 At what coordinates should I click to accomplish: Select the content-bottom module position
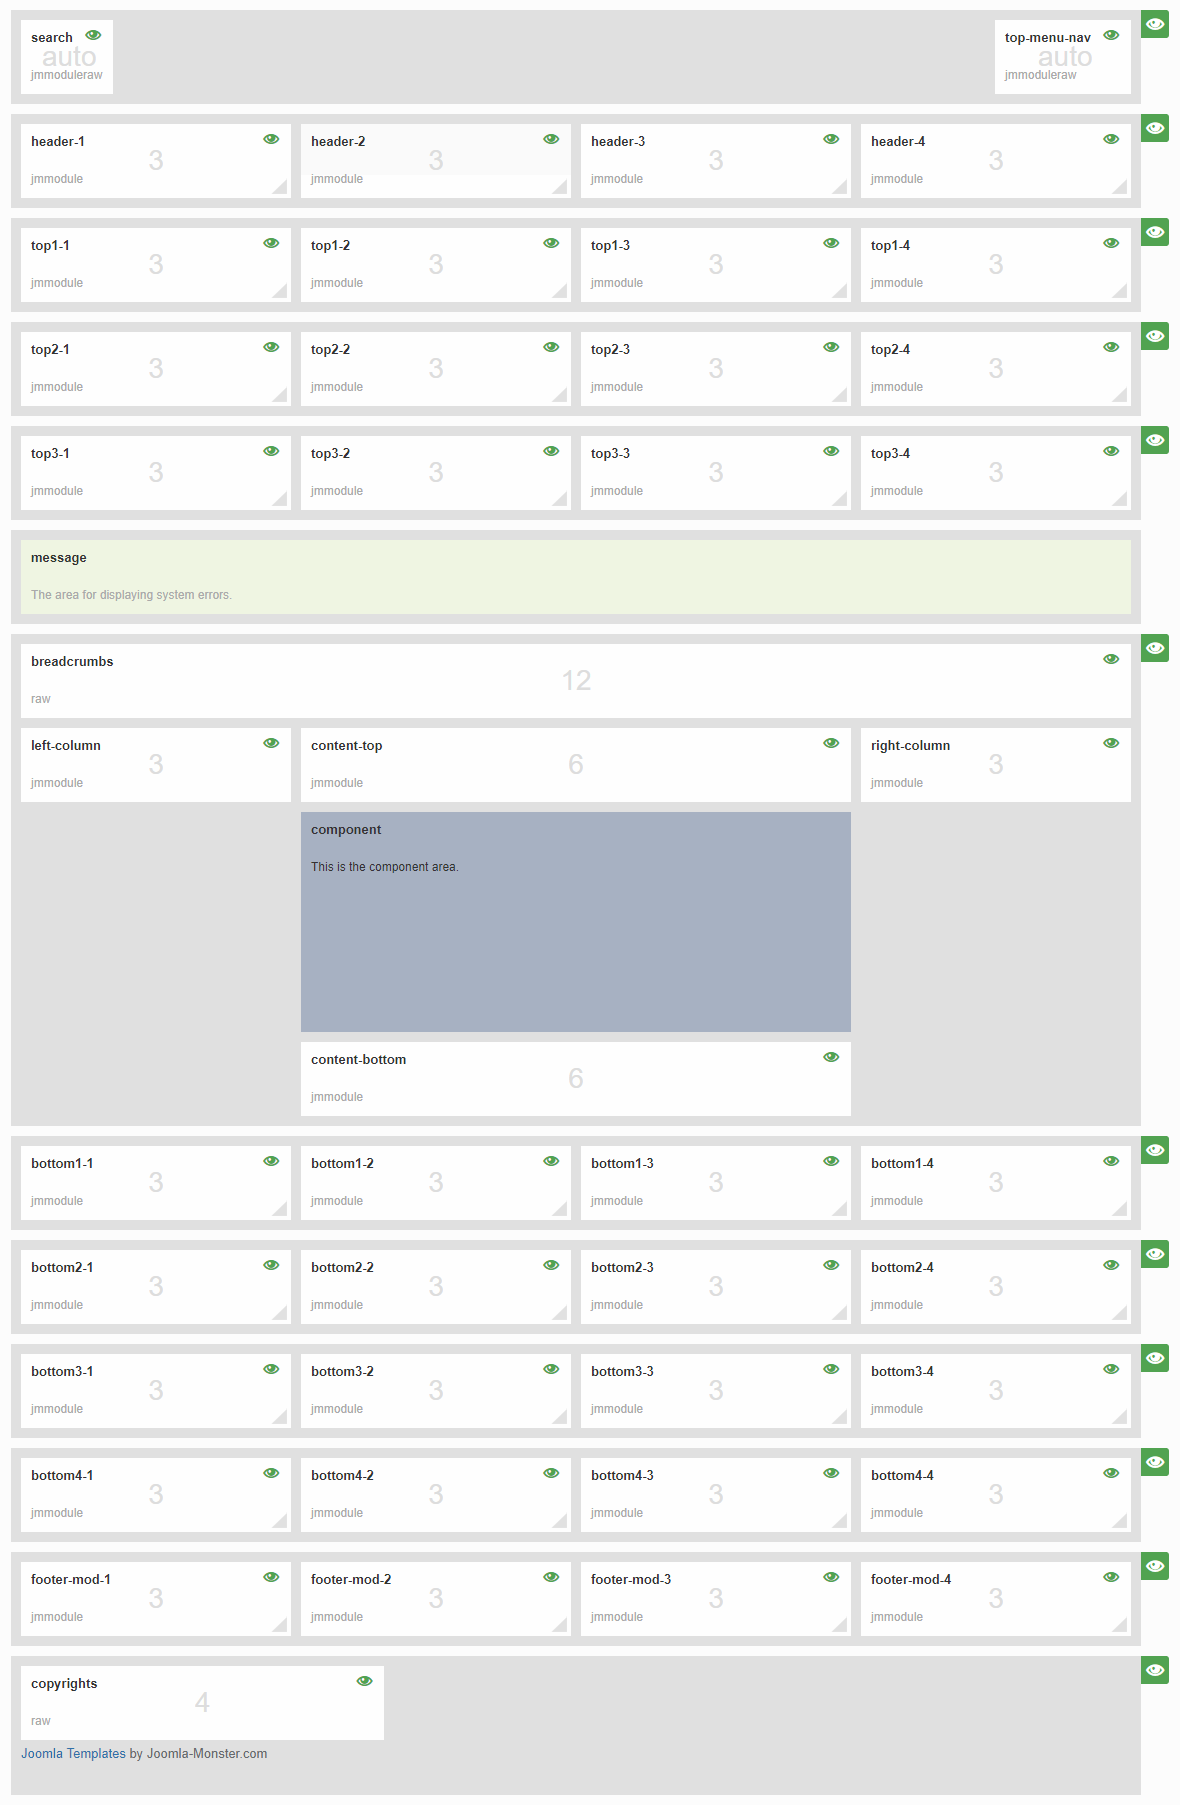(575, 1079)
